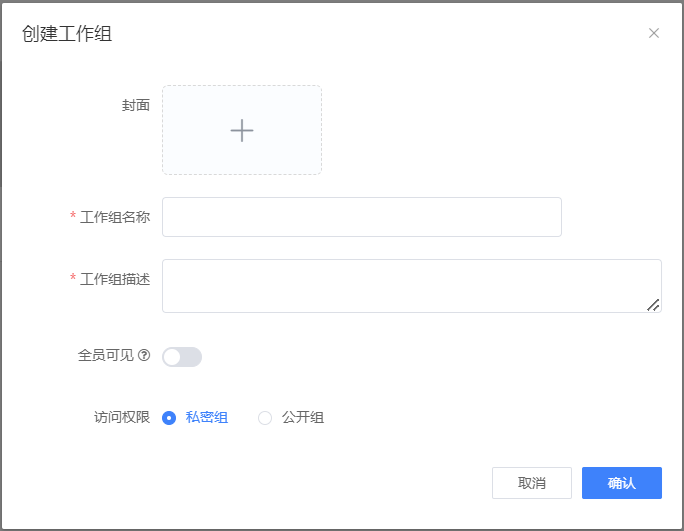684x531 pixels.
Task: Focus the 工作组描述 text area
Action: [412, 286]
